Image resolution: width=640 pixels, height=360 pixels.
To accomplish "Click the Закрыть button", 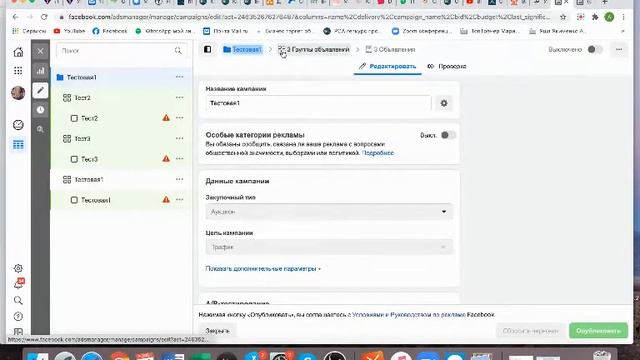I will (x=217, y=331).
